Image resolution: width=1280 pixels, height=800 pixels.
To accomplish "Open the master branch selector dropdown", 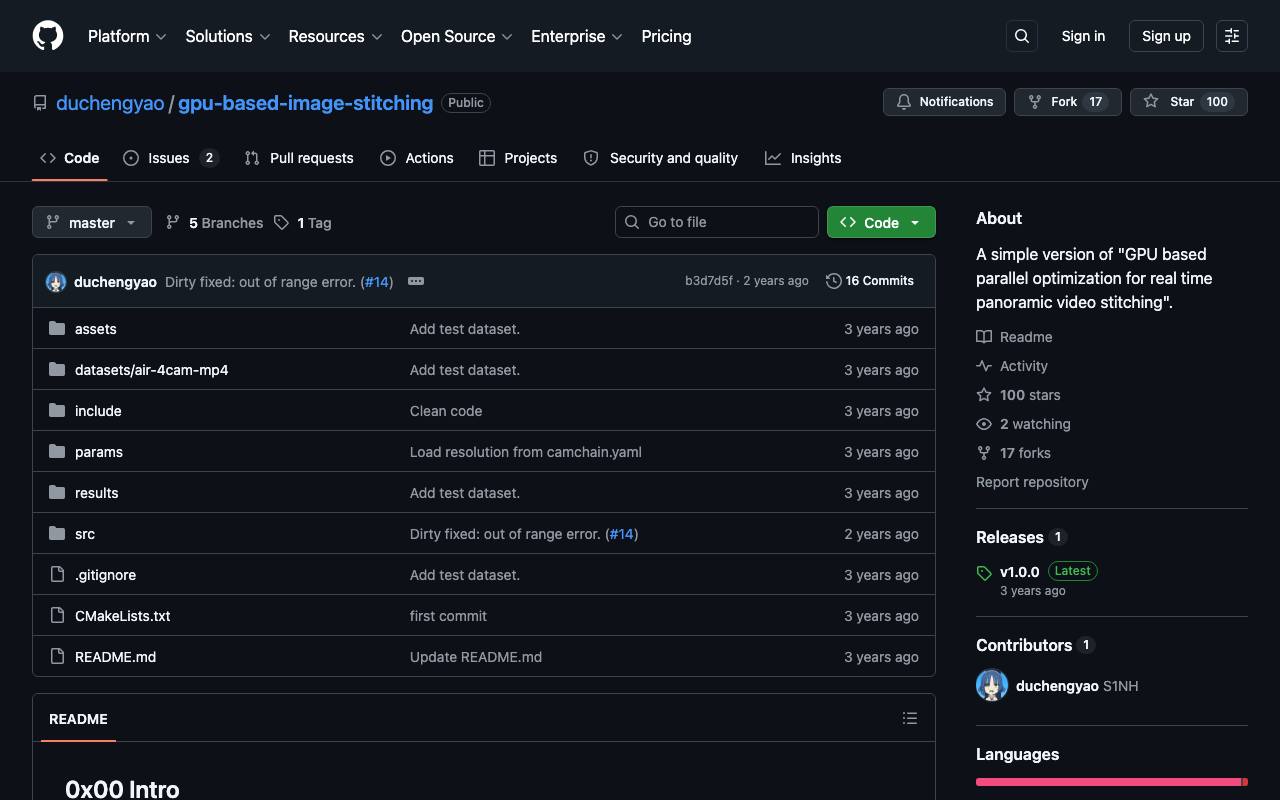I will point(92,222).
